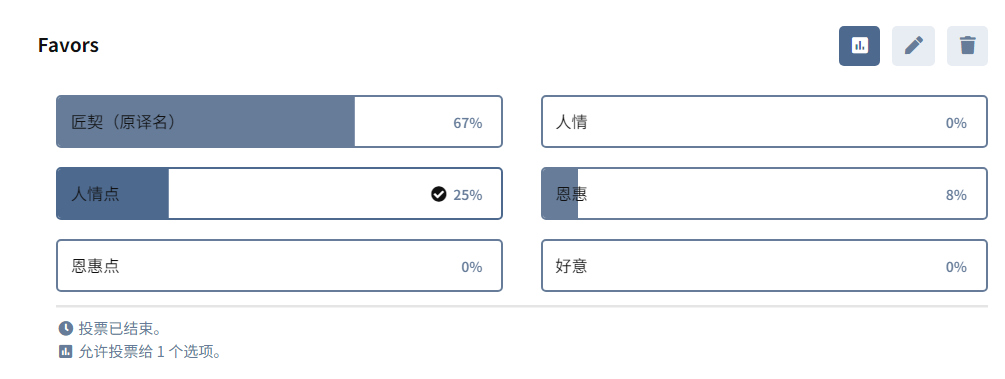1005x379 pixels.
Task: Click the clock icon beside 投票已结束
Action: 65,329
